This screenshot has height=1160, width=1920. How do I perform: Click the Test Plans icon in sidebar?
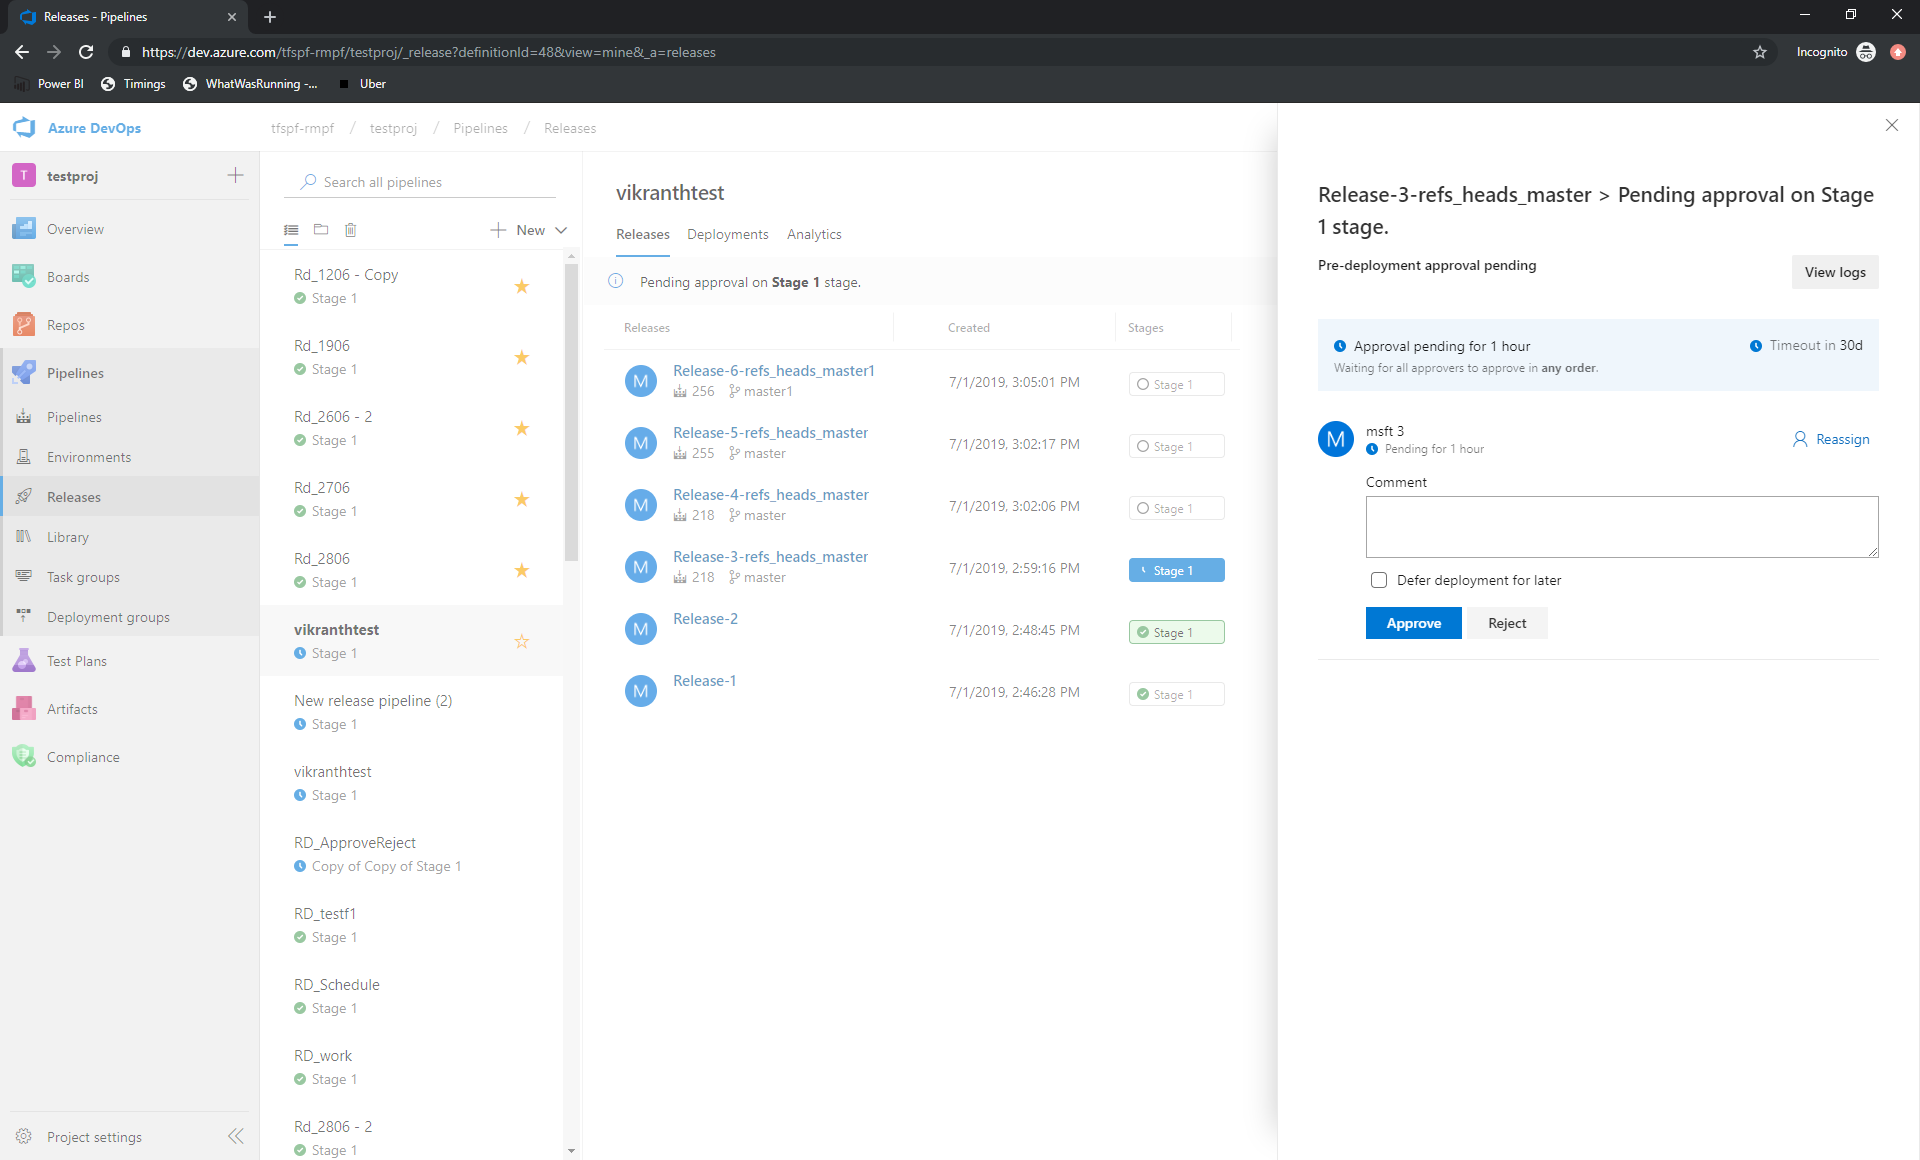25,660
